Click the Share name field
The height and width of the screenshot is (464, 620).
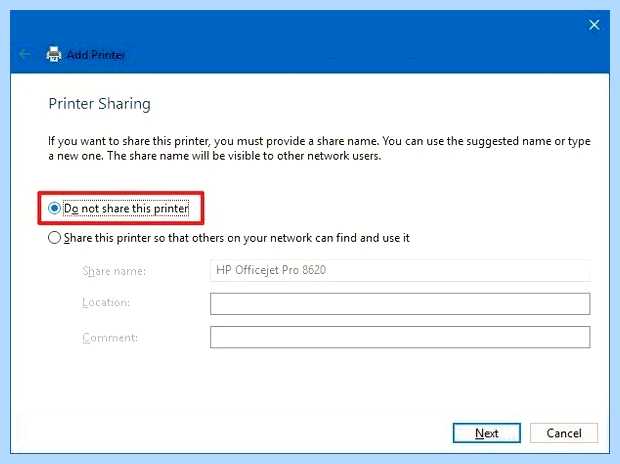(x=400, y=270)
